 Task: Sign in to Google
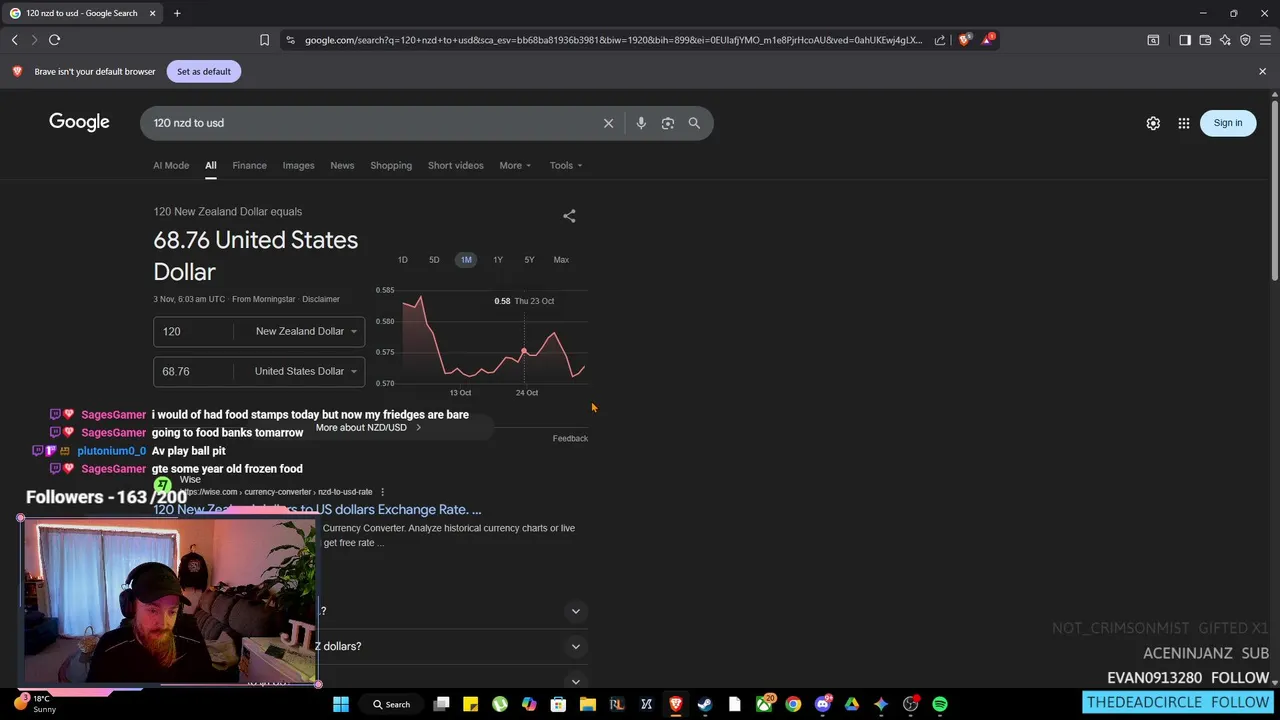click(x=1228, y=123)
